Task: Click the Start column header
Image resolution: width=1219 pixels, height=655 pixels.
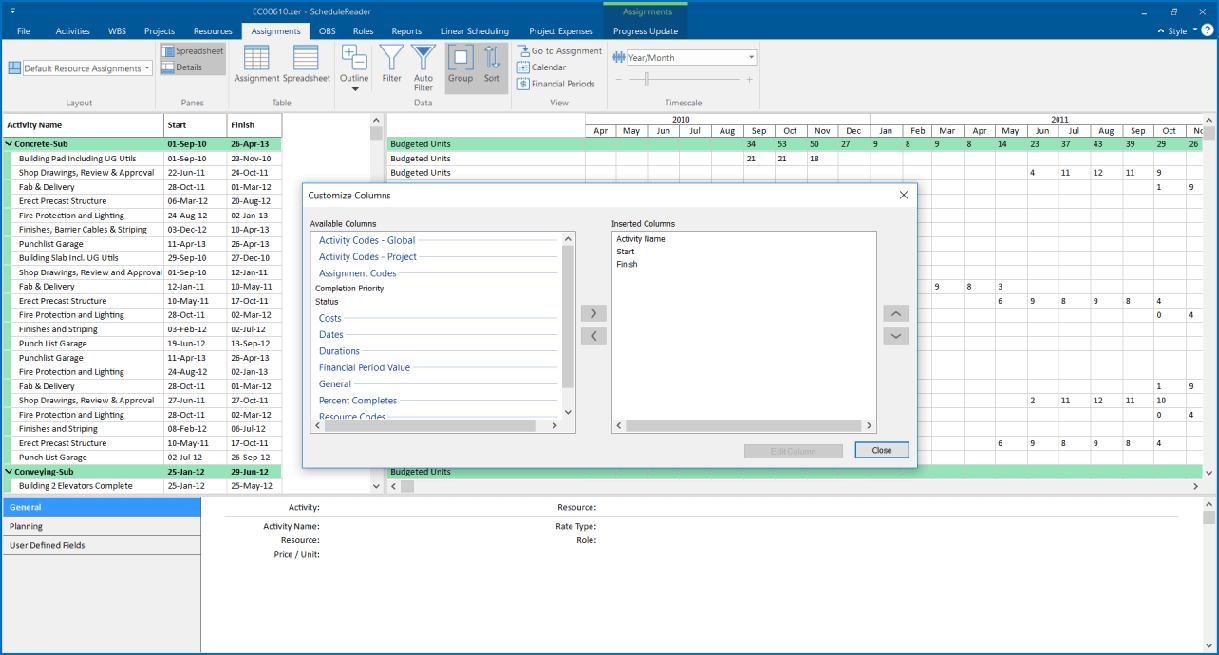Action: (196, 125)
